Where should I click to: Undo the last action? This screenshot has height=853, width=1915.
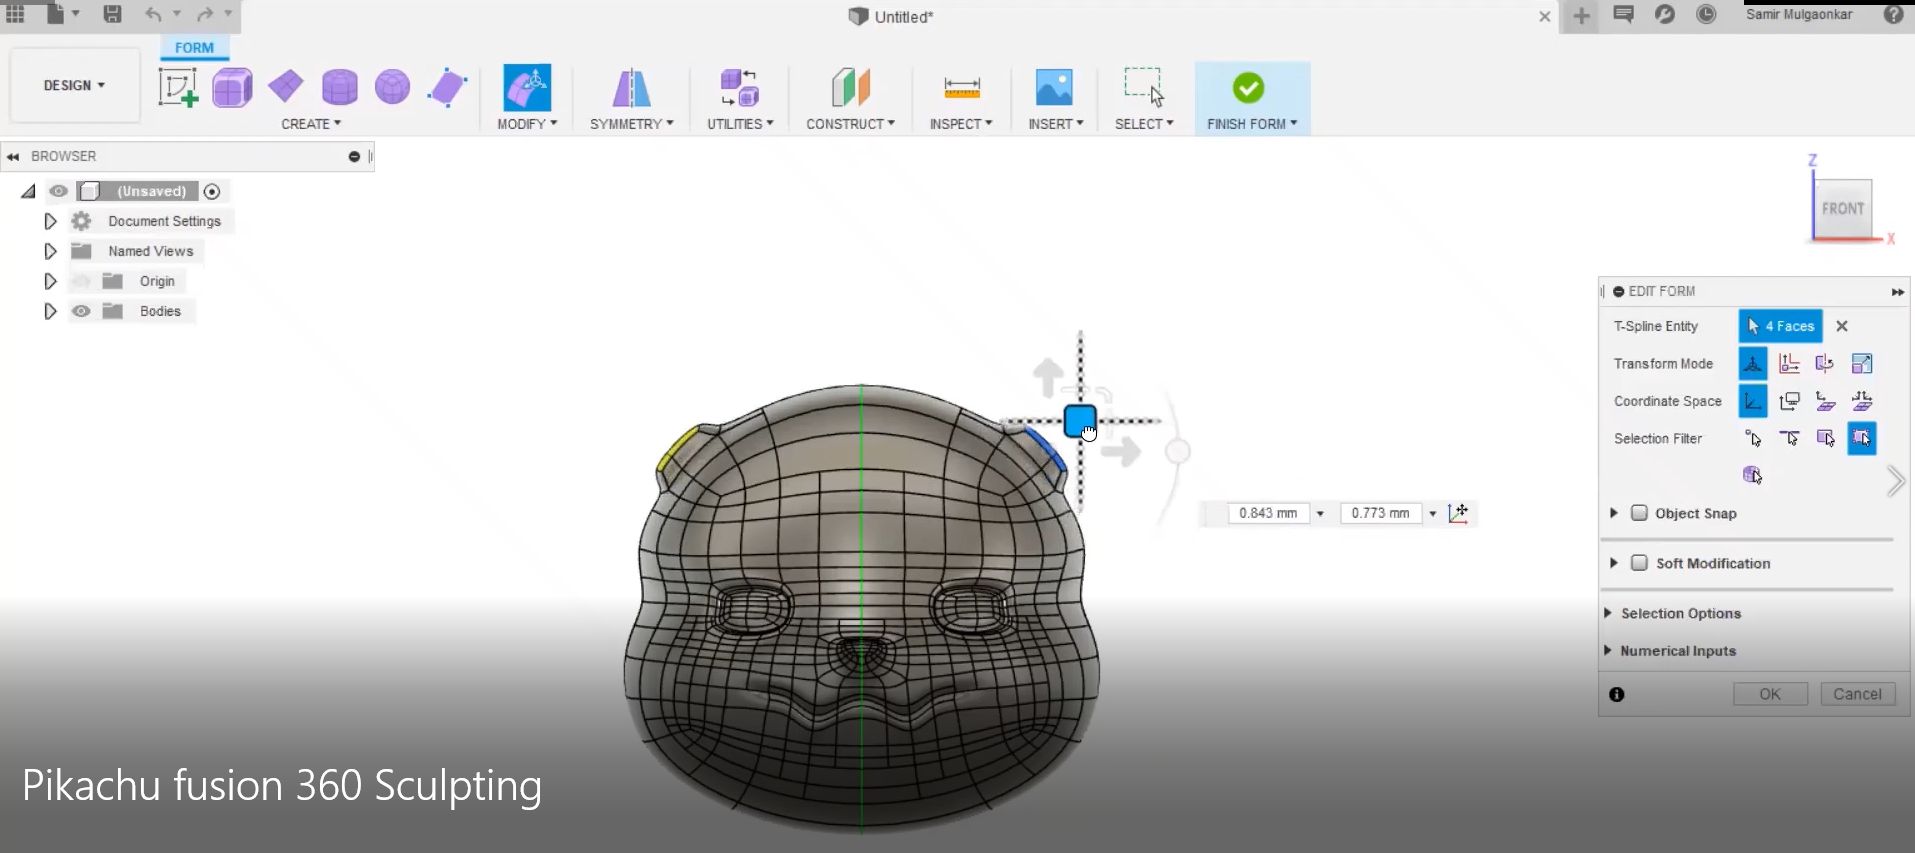point(153,14)
